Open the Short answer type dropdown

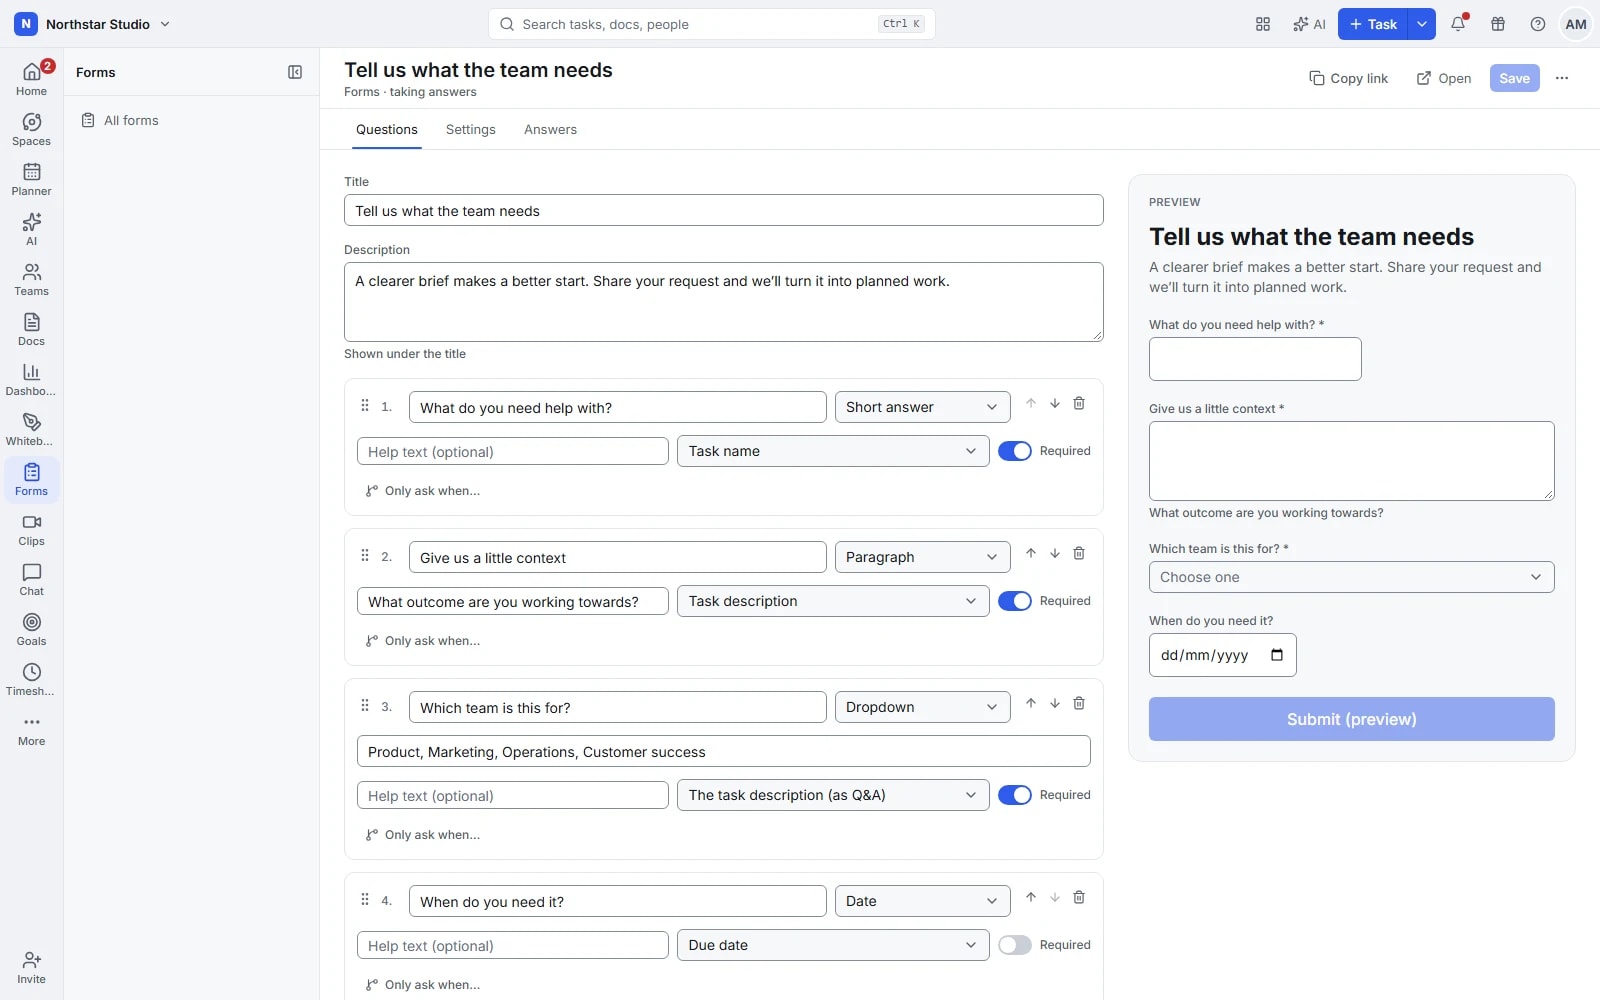pyautogui.click(x=923, y=407)
